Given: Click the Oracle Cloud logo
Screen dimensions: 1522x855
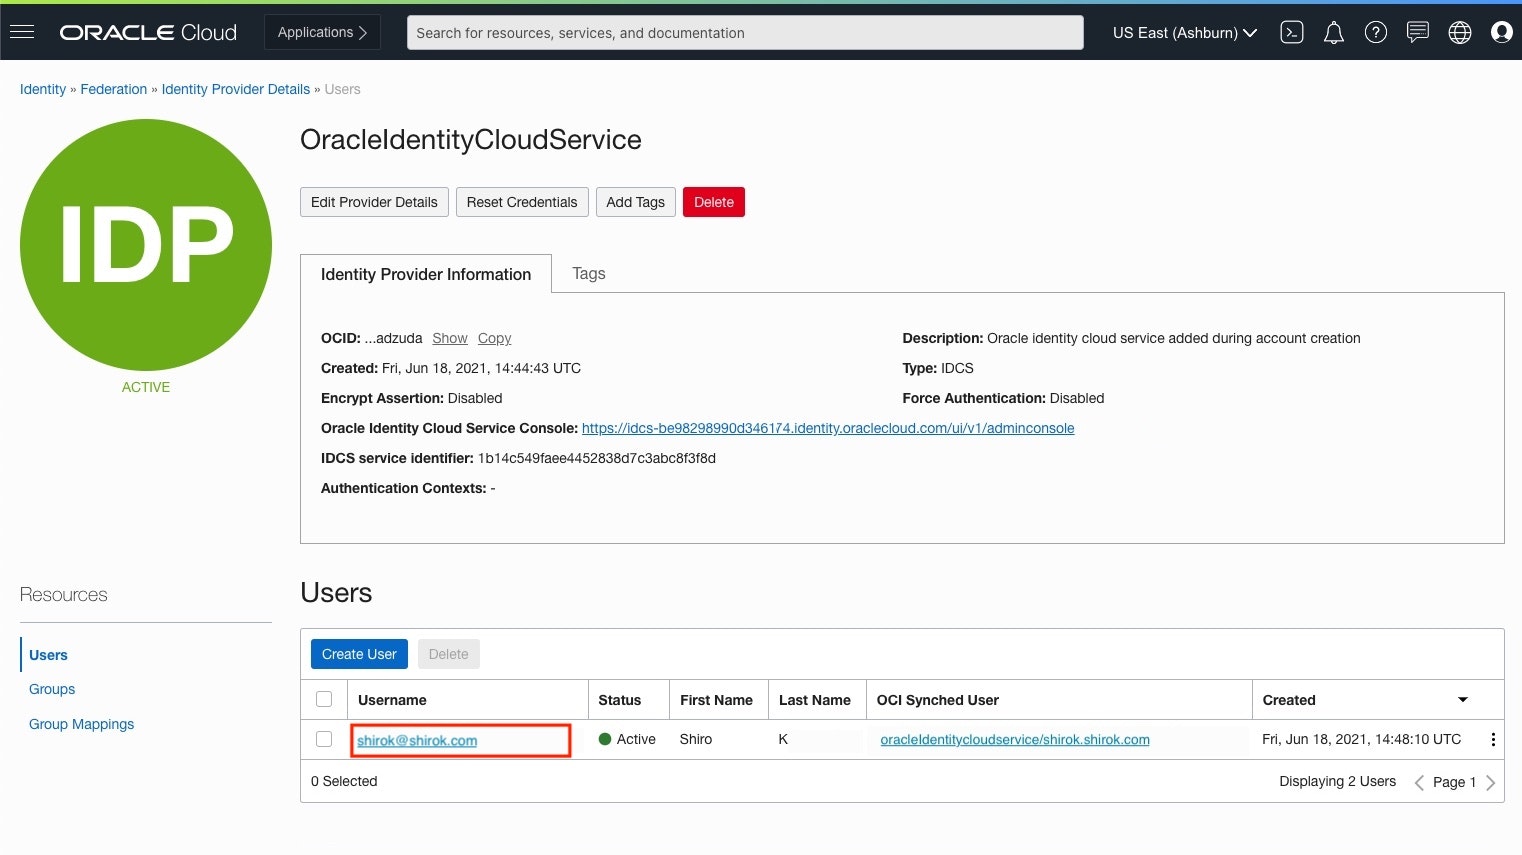Looking at the screenshot, I should tap(148, 33).
